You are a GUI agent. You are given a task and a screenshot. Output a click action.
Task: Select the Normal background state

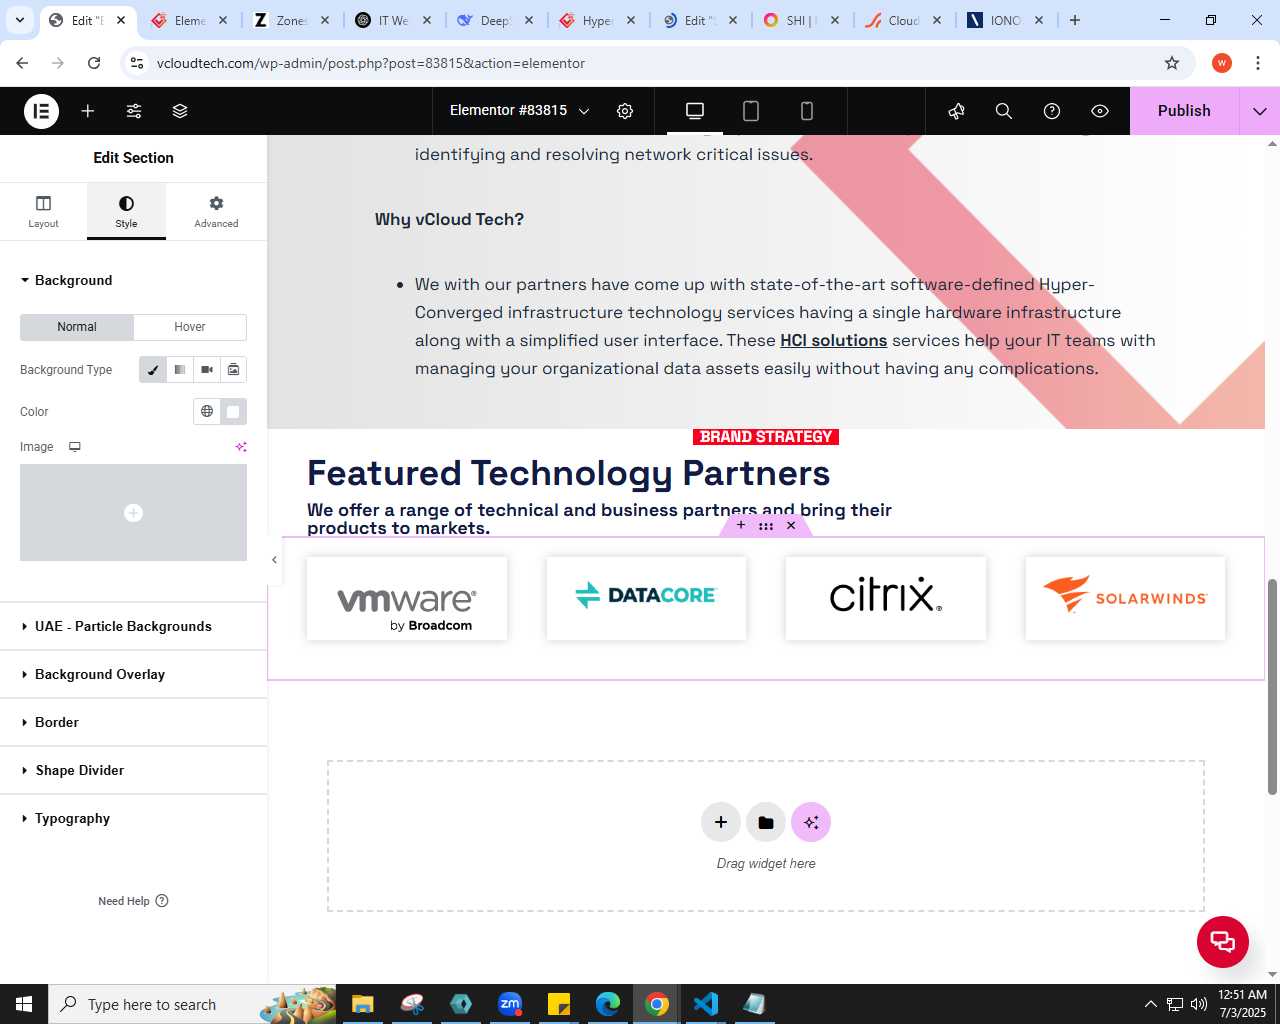coord(77,327)
